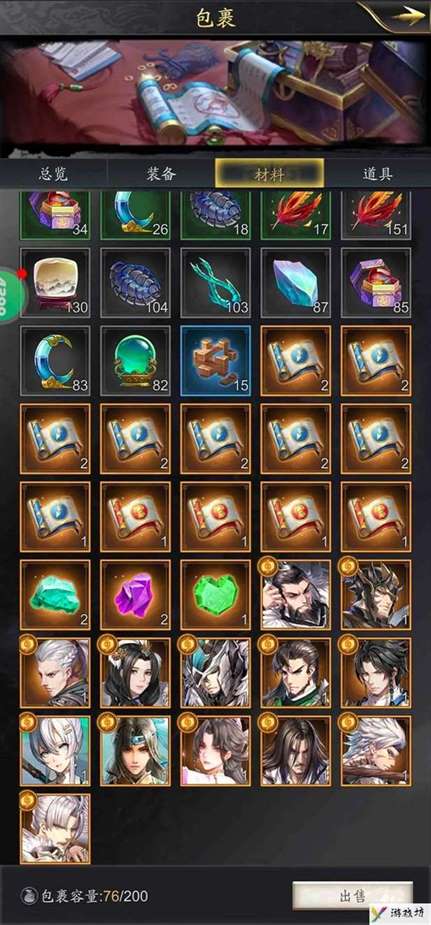The width and height of the screenshot is (431, 925).
Task: Select the landscape painting item with 130
Action: 55,283
